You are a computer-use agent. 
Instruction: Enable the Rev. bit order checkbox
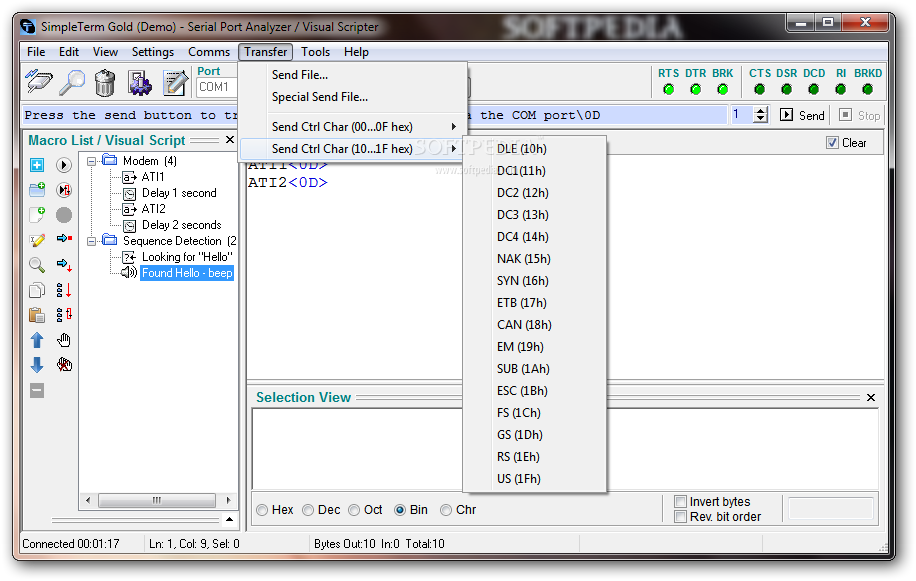click(x=680, y=517)
